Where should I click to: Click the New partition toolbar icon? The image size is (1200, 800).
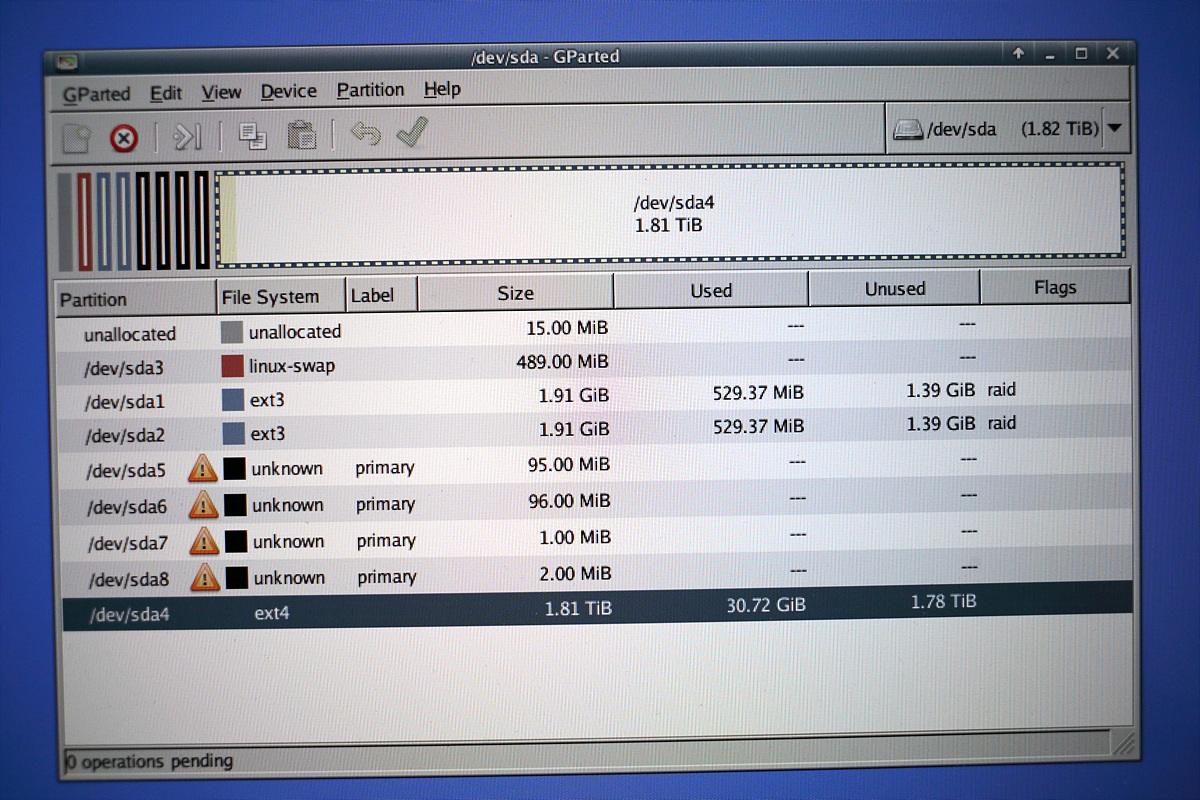tap(76, 137)
